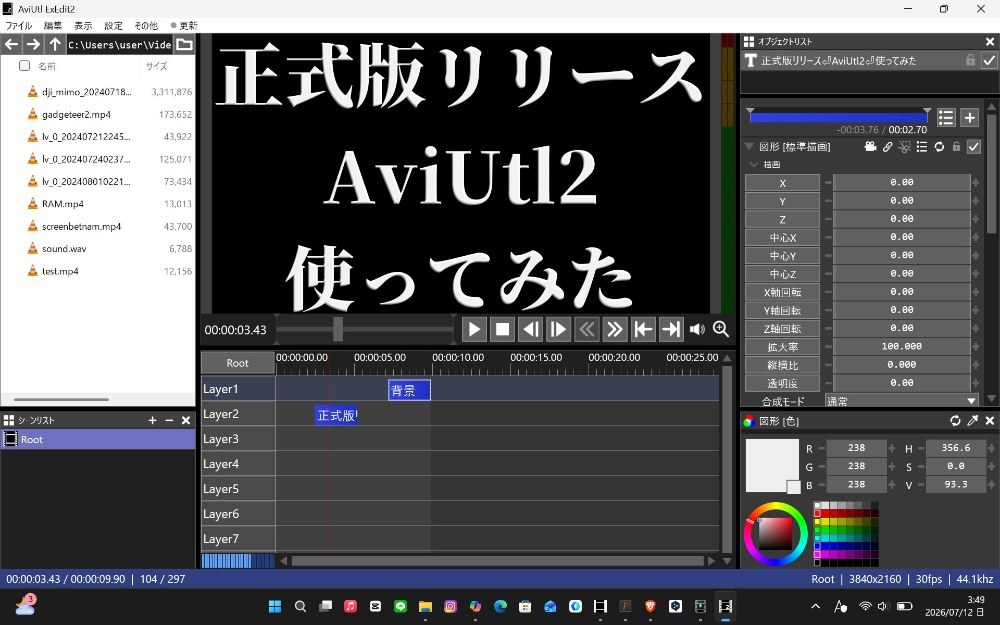Image resolution: width=1000 pixels, height=625 pixels.
Task: Step forward one frame in the preview
Action: [559, 330]
